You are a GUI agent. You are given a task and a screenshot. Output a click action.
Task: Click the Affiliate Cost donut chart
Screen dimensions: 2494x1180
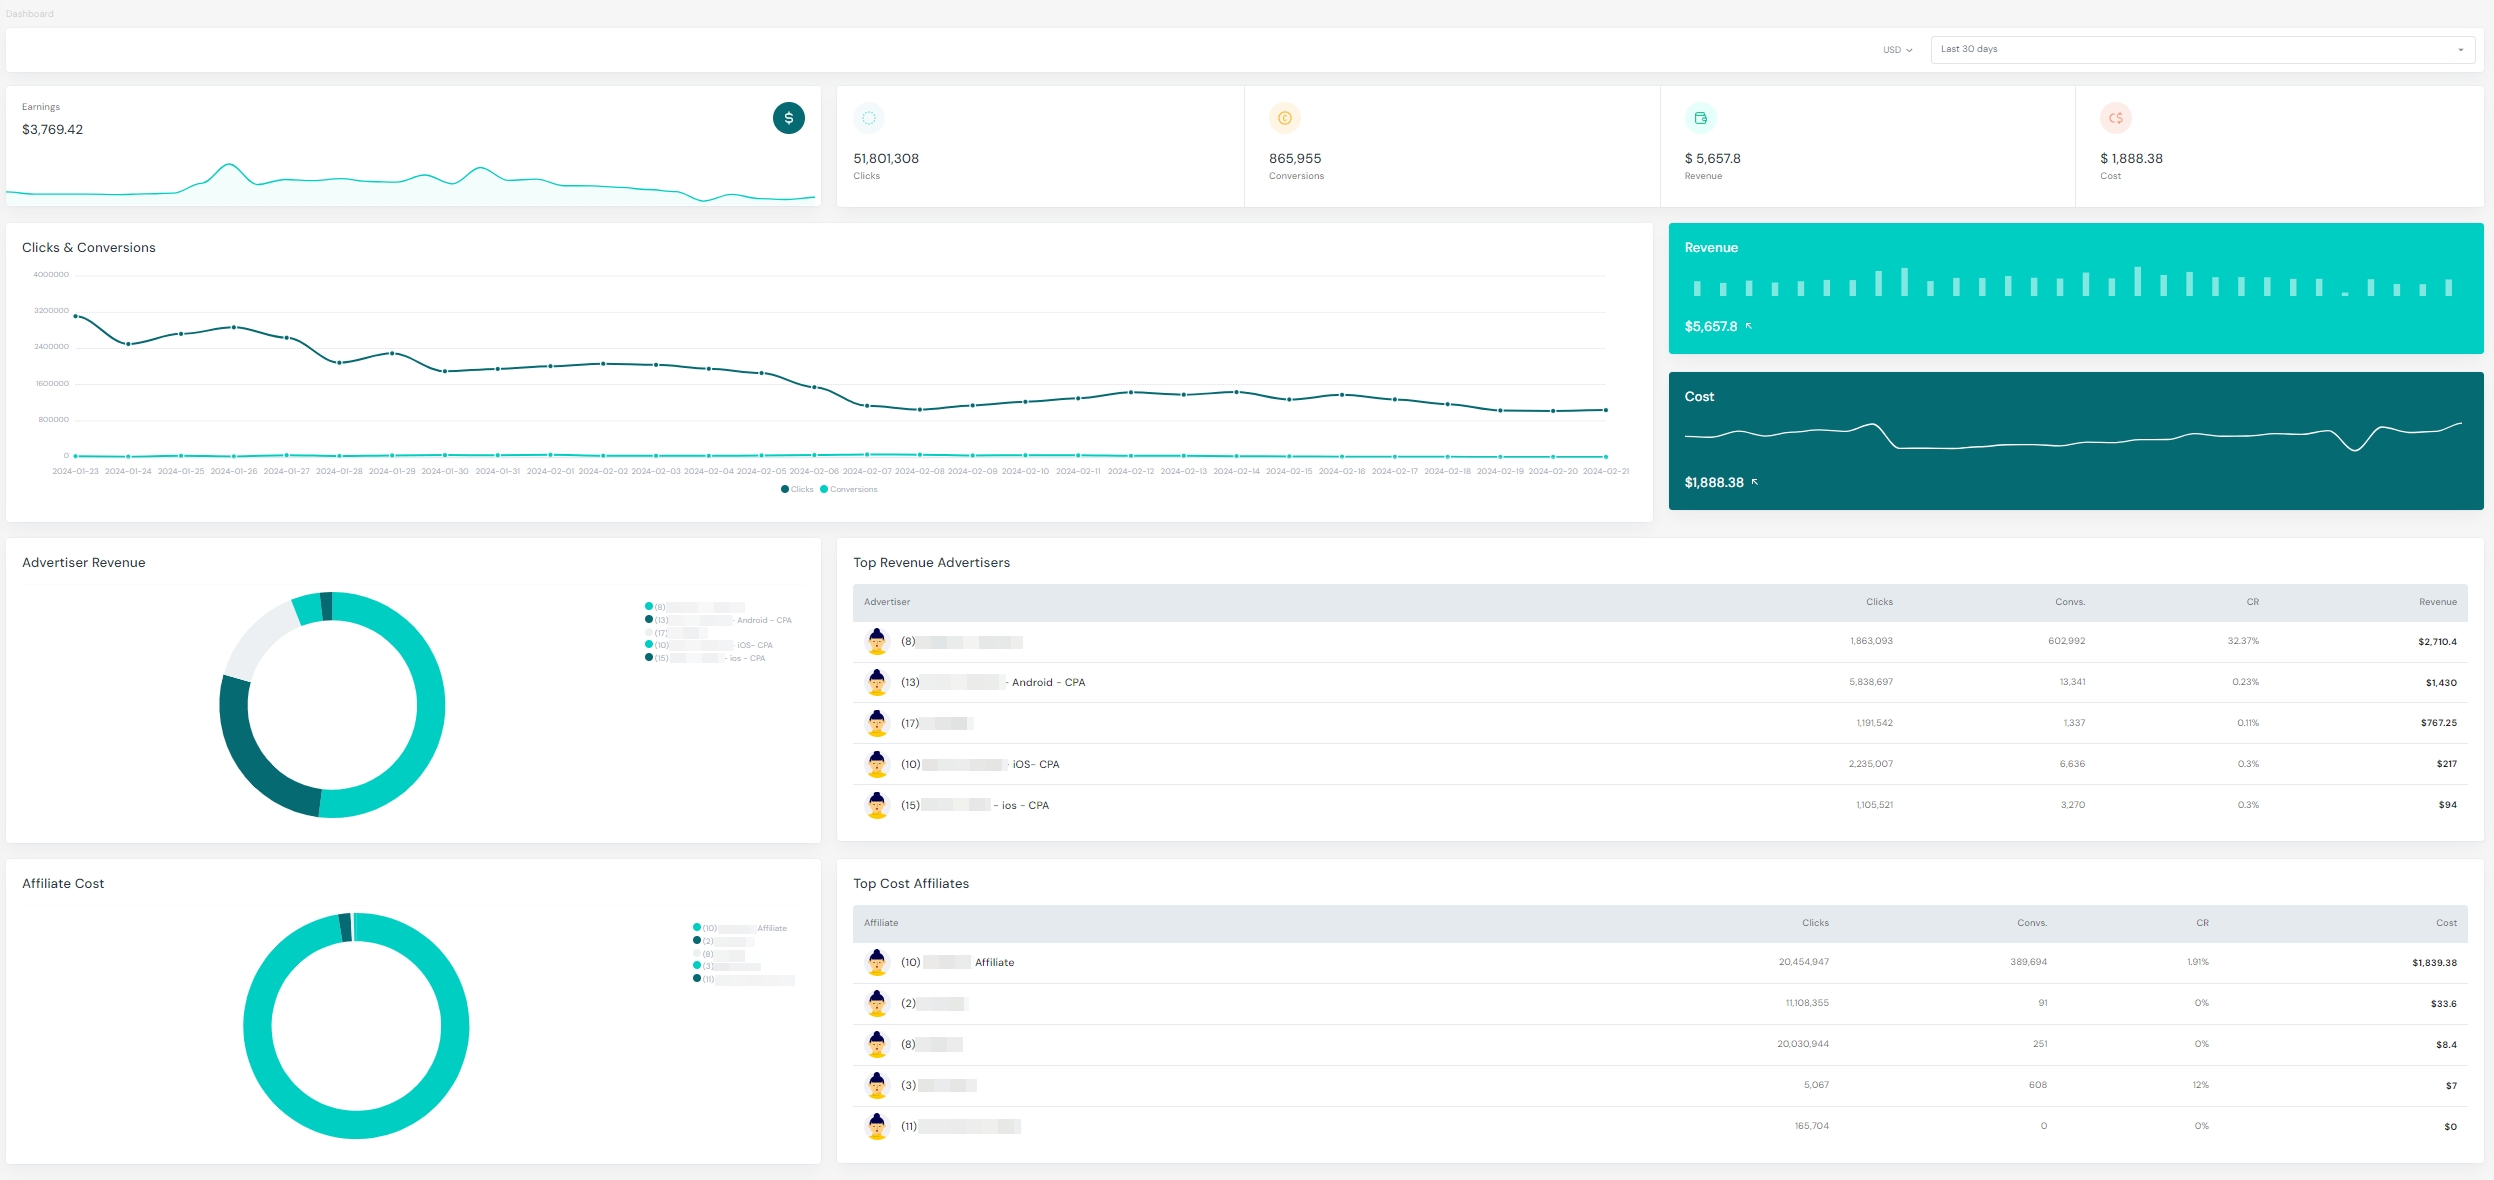coord(356,1026)
